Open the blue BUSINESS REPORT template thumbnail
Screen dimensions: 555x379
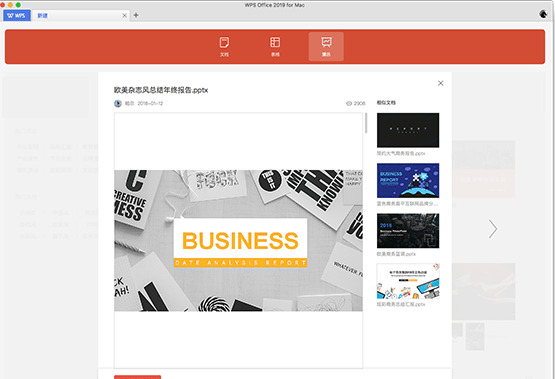(x=408, y=180)
